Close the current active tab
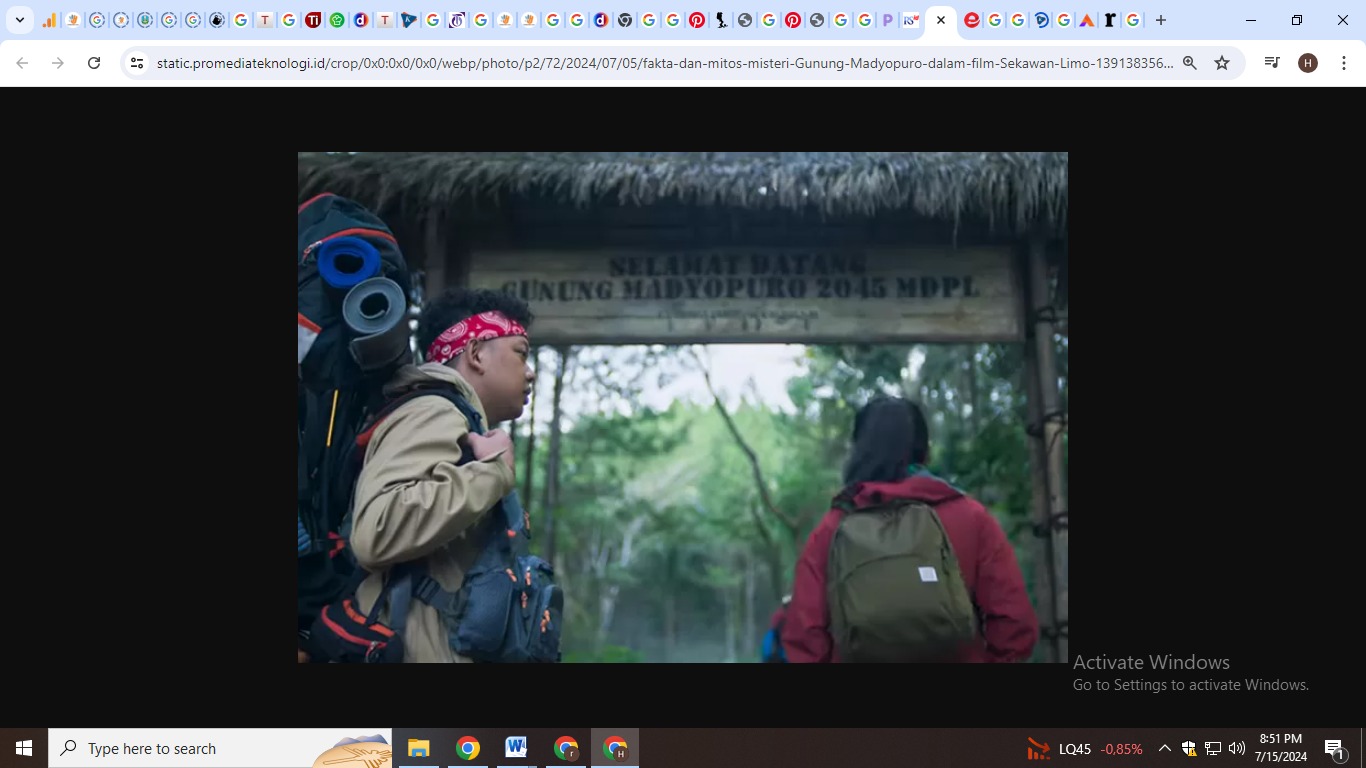Screen dimensions: 1366x768 (941, 20)
